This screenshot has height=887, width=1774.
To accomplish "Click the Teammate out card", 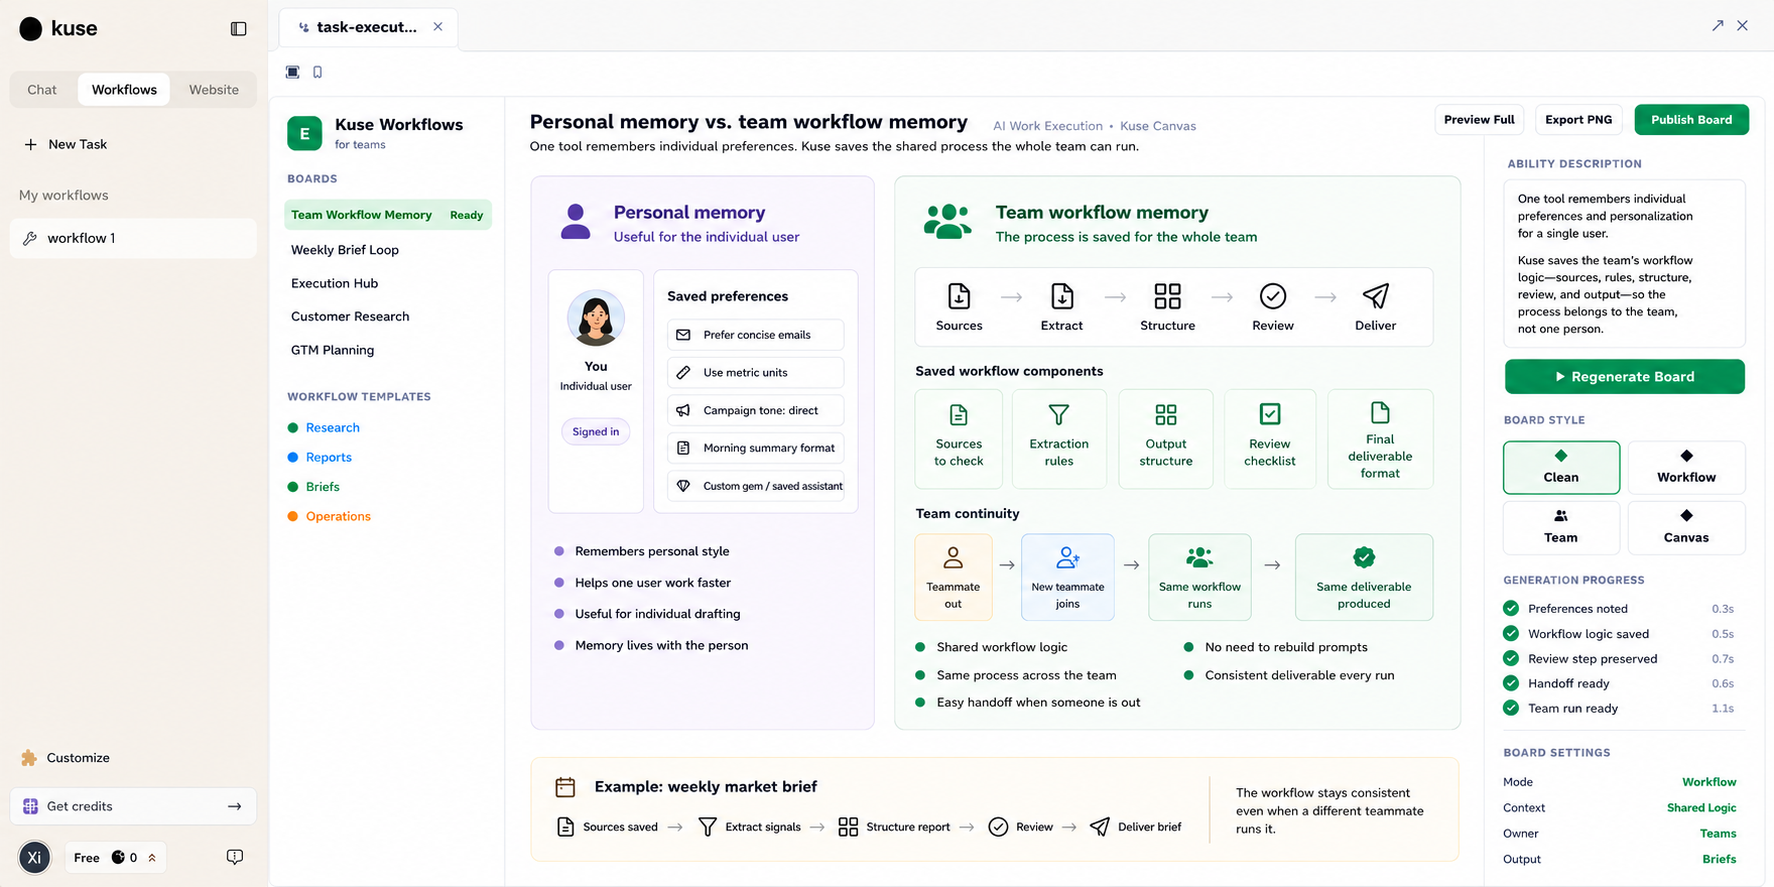I will (x=953, y=577).
